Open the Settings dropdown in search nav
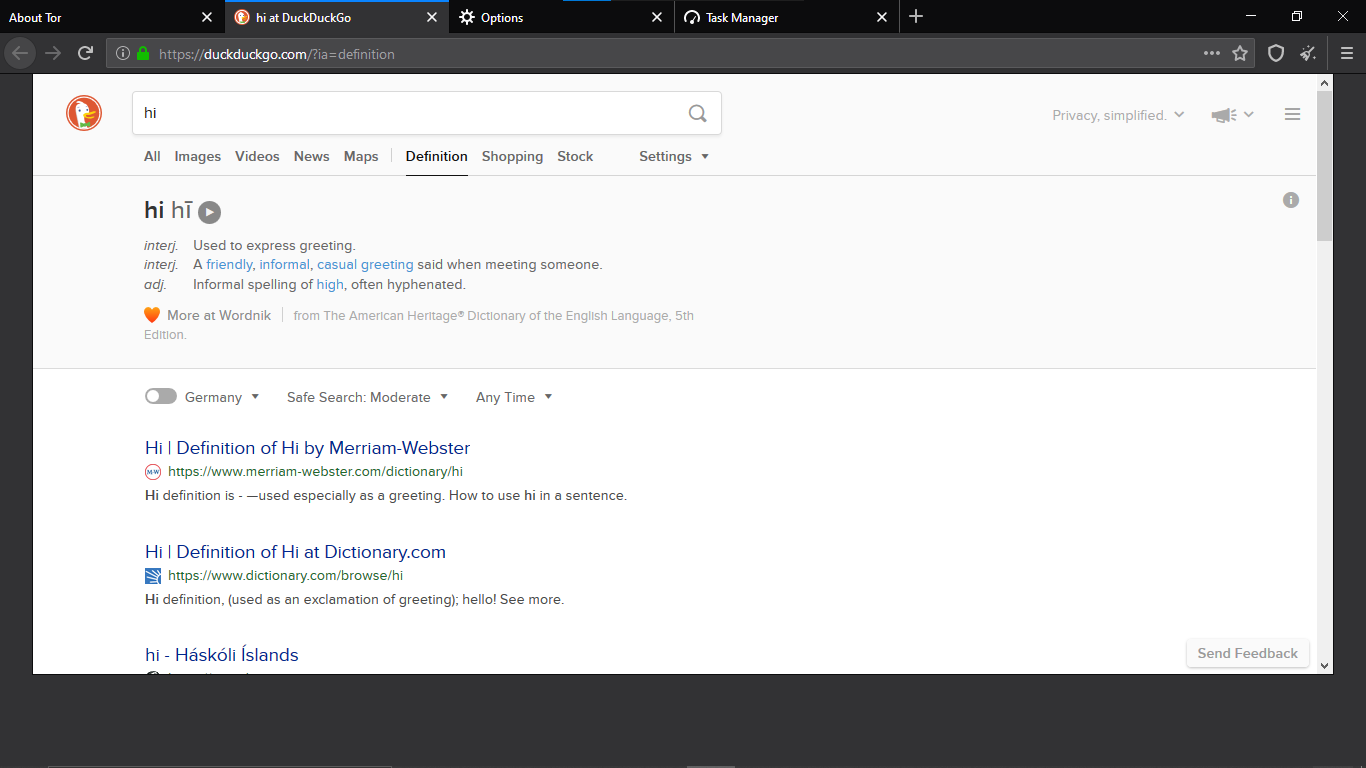The height and width of the screenshot is (768, 1366). [x=673, y=157]
